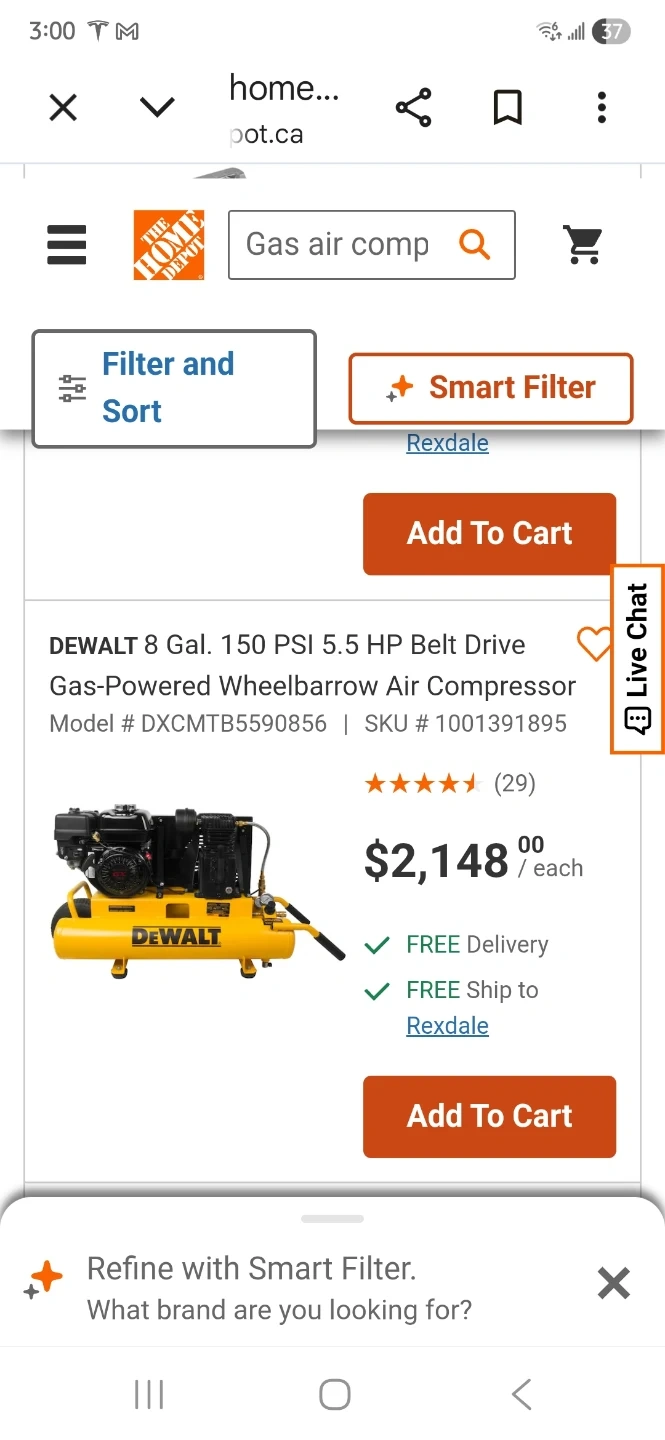The width and height of the screenshot is (665, 1440).
Task: Open browser three-dot overflow menu
Action: pyautogui.click(x=601, y=107)
